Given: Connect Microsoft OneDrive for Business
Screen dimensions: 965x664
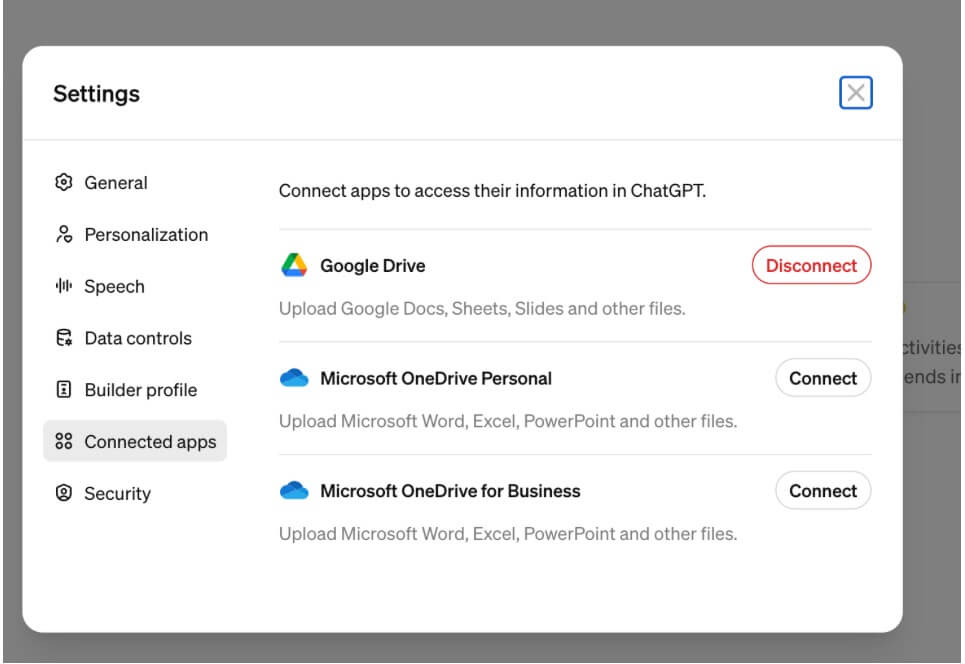Looking at the screenshot, I should point(823,490).
